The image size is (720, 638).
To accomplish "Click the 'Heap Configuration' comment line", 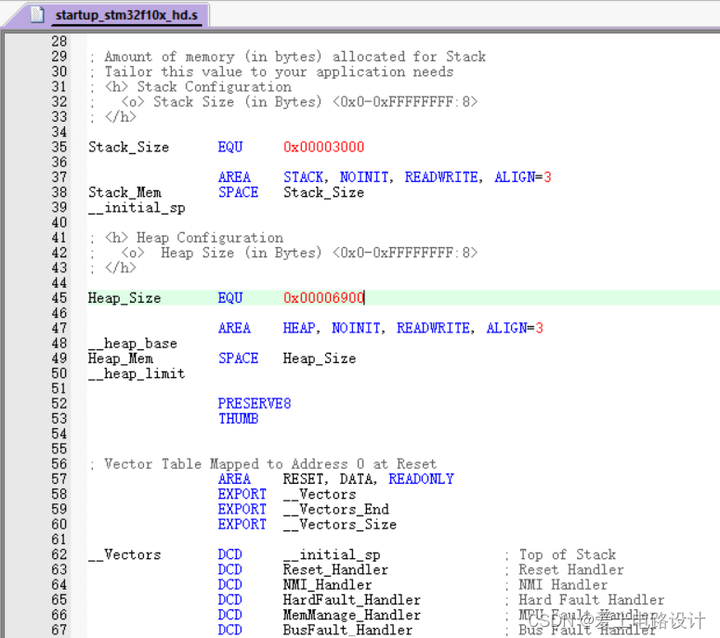I will pos(186,237).
